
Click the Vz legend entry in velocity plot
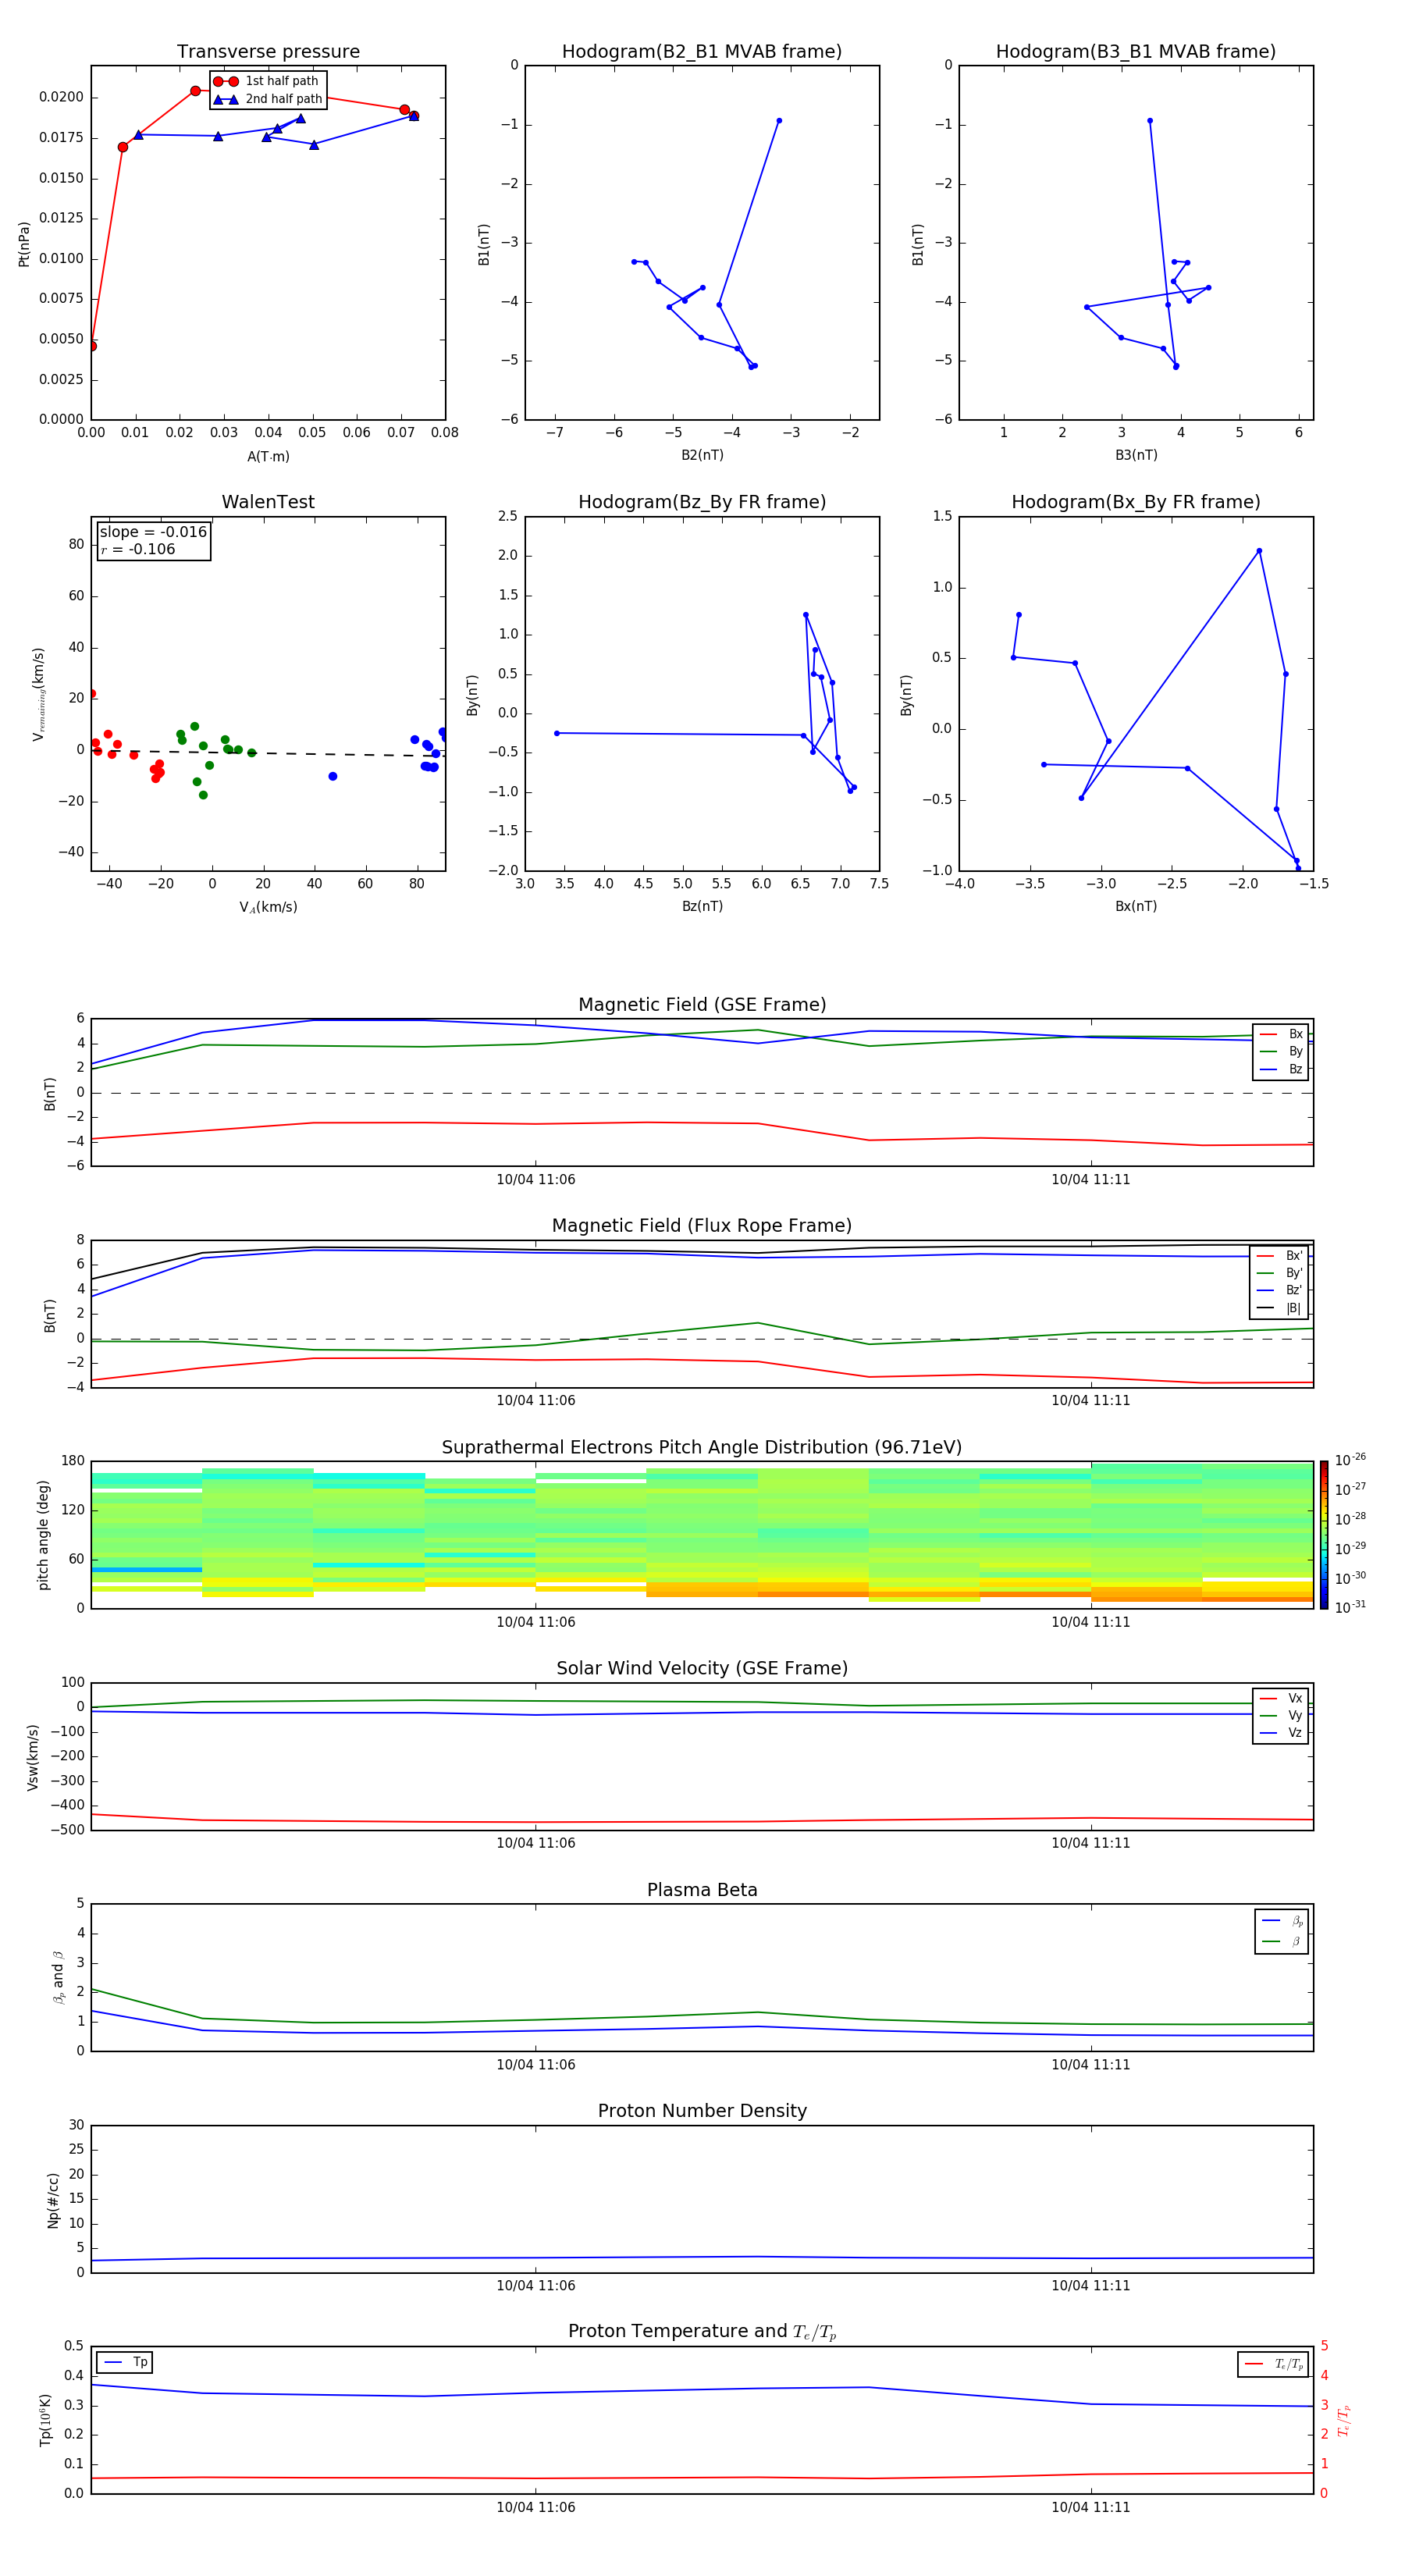(1281, 1733)
